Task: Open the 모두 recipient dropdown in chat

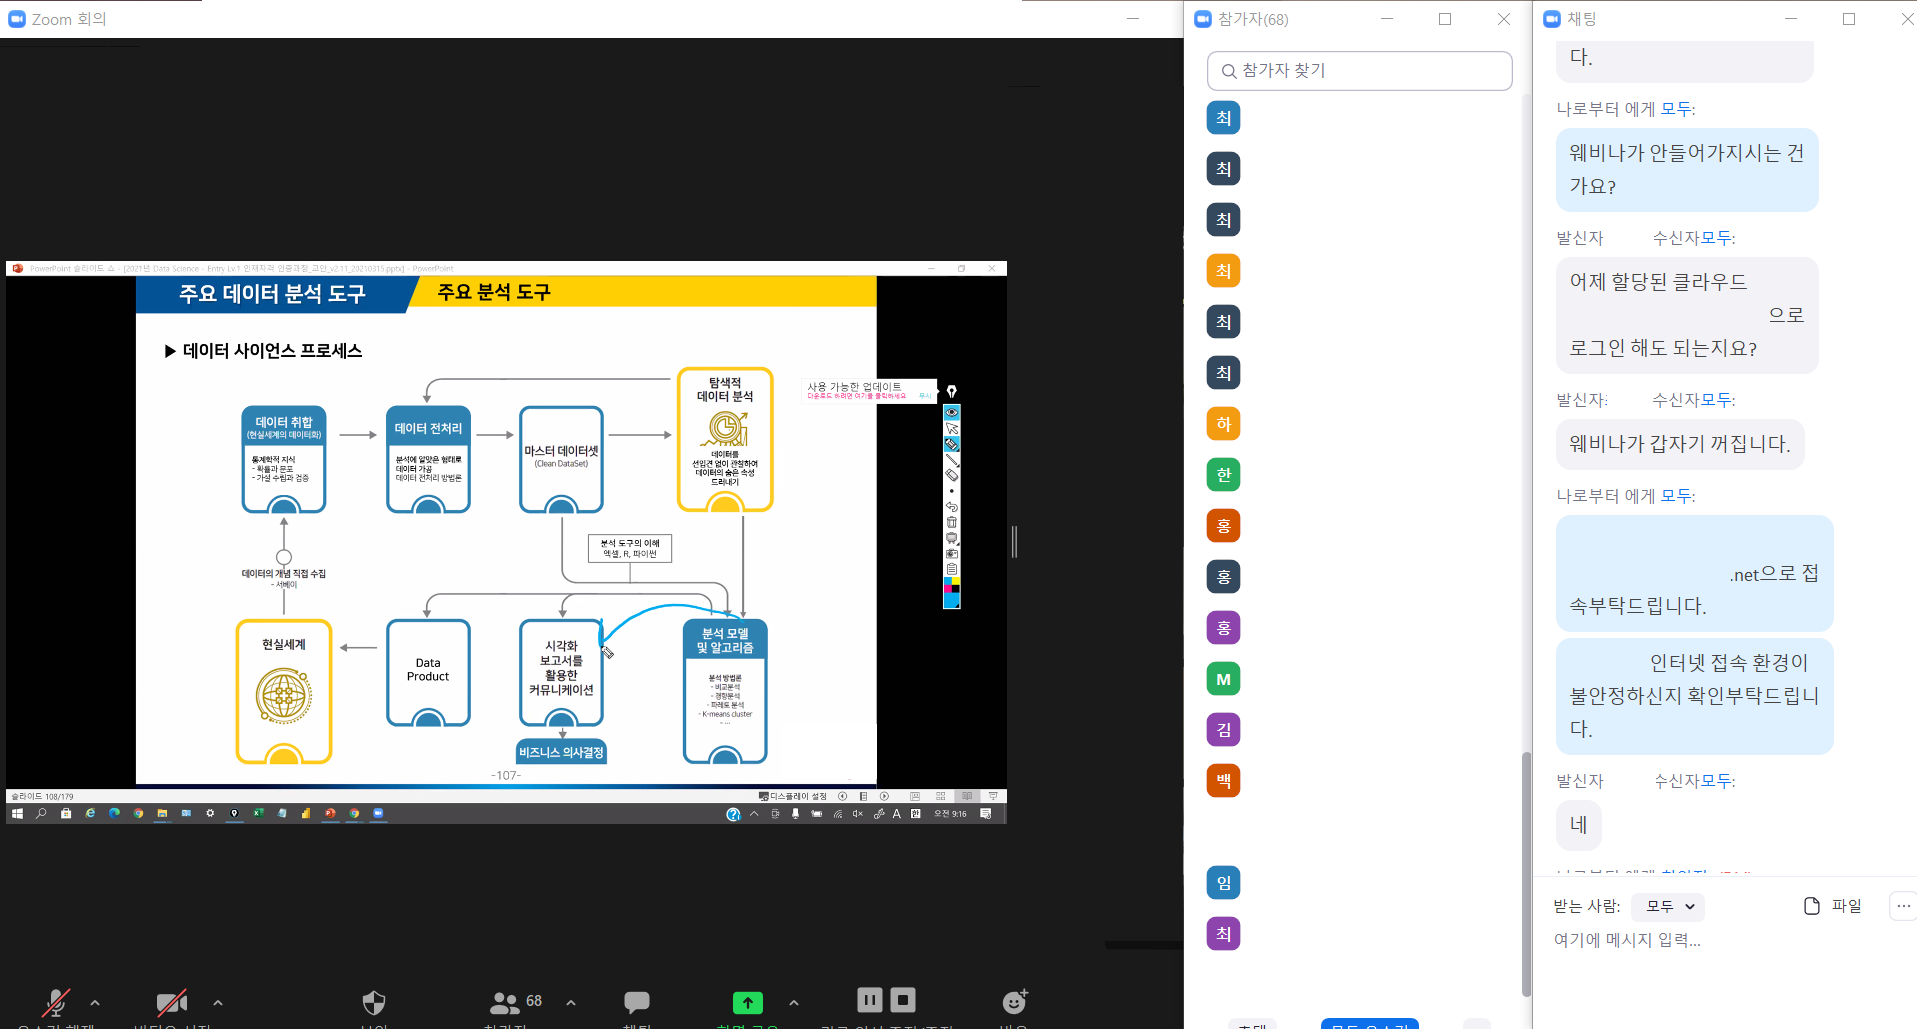Action: pyautogui.click(x=1668, y=906)
